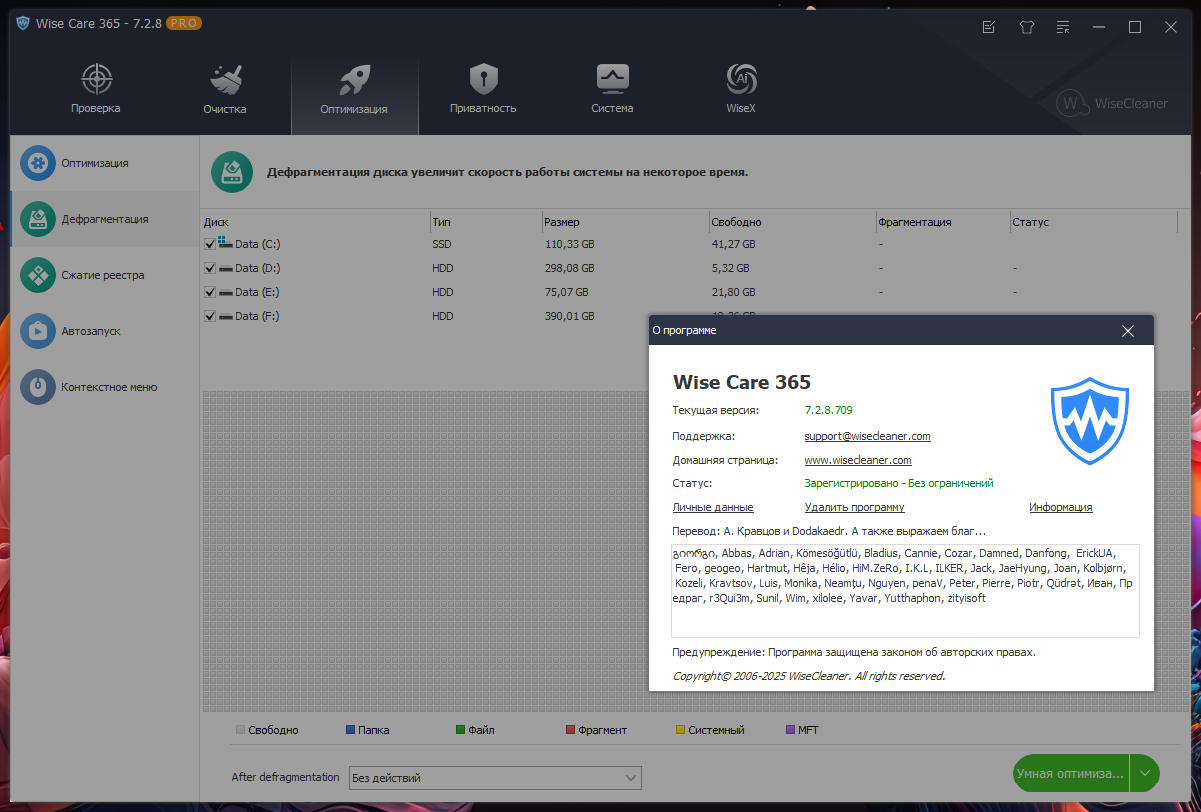Uncheck the Data (F:) drive checkbox
Image resolution: width=1201 pixels, height=812 pixels.
tap(210, 316)
